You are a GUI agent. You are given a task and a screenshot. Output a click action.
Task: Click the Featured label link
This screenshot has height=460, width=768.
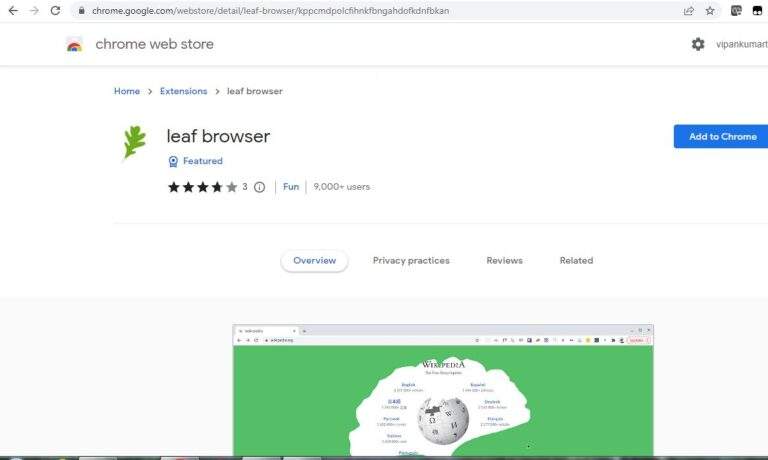click(203, 161)
